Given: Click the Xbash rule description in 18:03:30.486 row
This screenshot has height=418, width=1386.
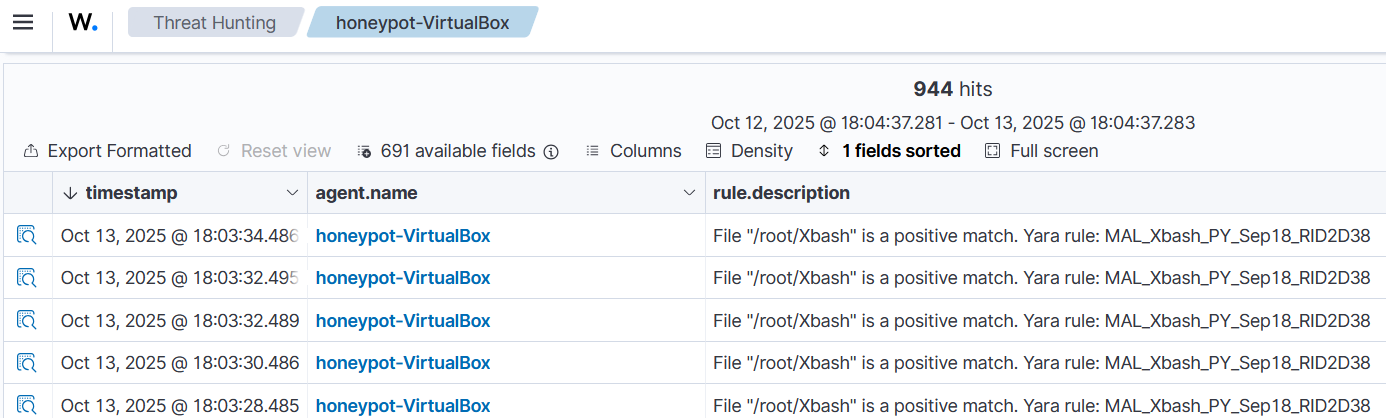Looking at the screenshot, I should click(x=1041, y=363).
